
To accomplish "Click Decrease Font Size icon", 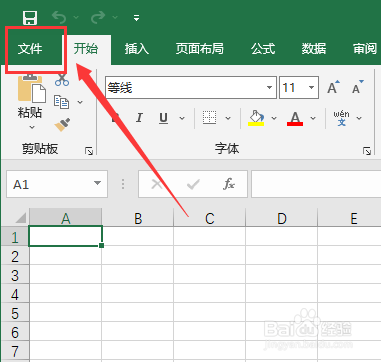I will (358, 87).
